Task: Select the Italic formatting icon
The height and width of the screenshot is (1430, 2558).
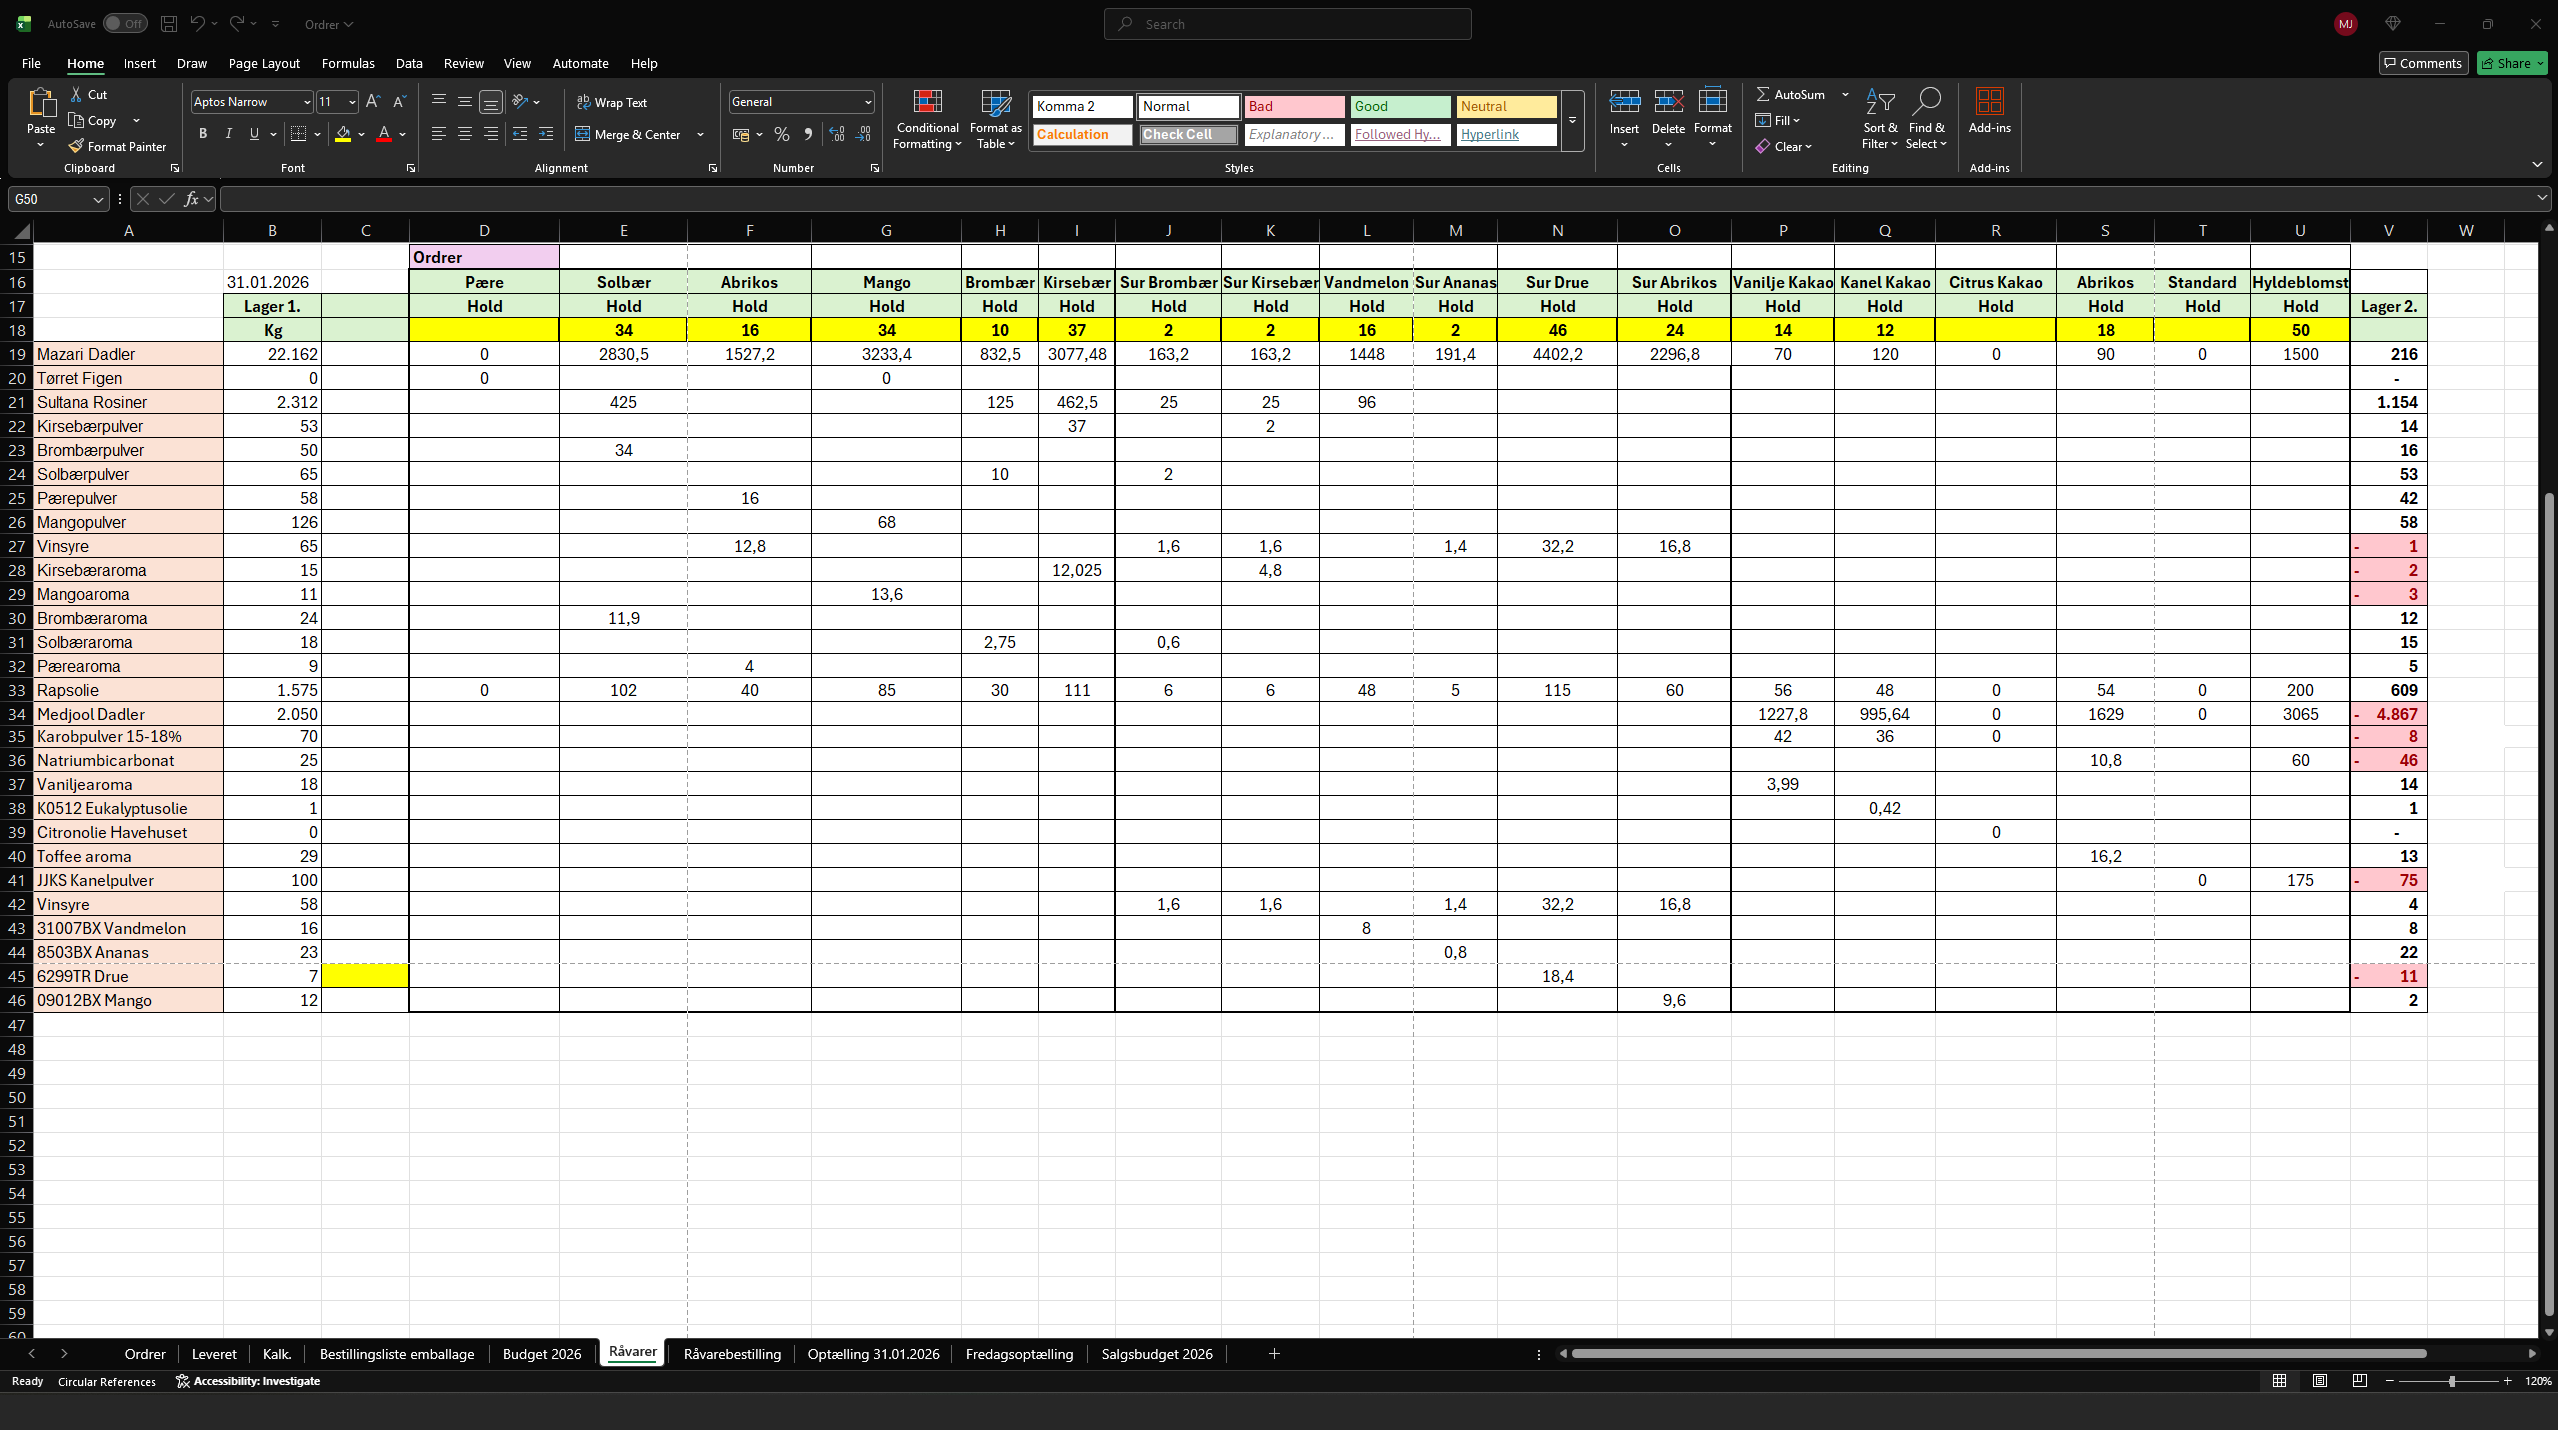Action: click(228, 133)
